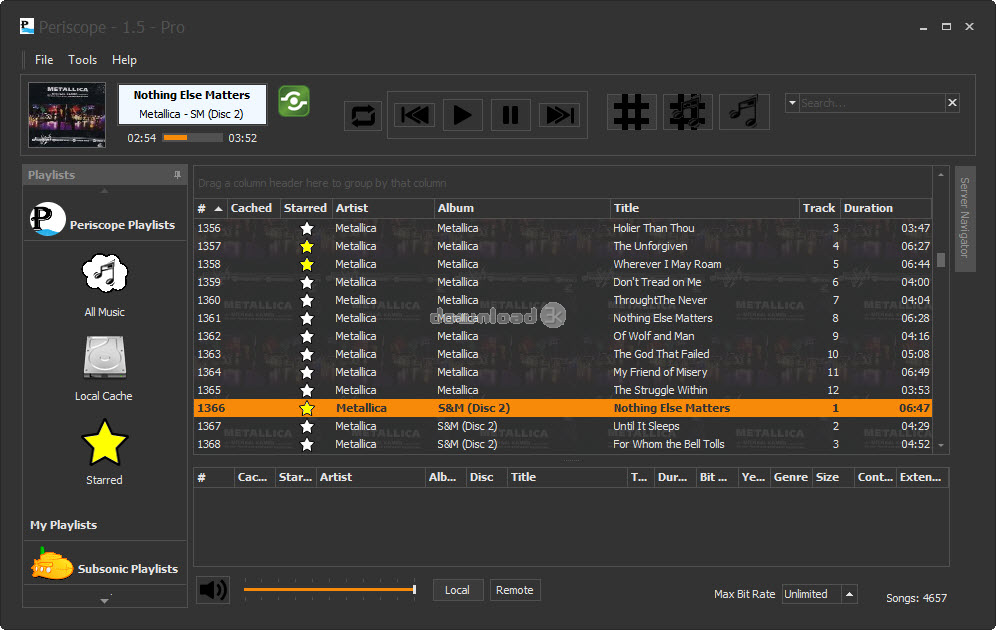Click into the Search field

(872, 103)
